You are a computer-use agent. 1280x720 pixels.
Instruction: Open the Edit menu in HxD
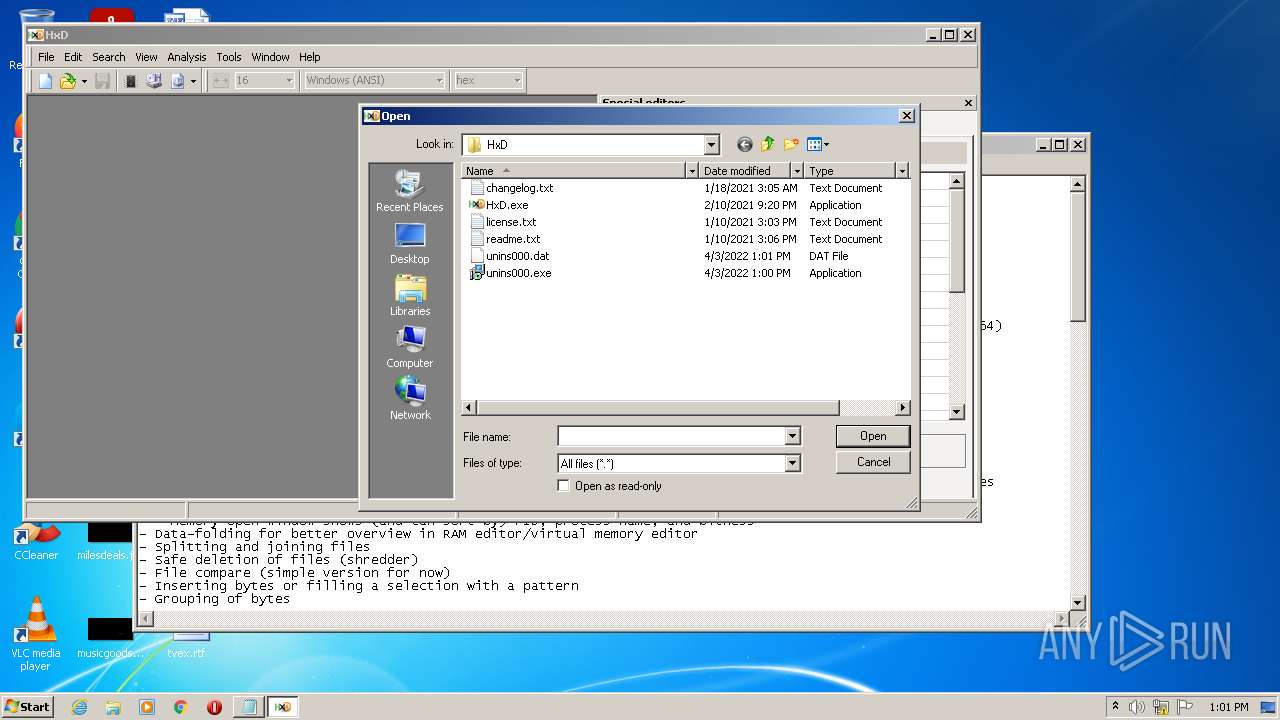(73, 57)
